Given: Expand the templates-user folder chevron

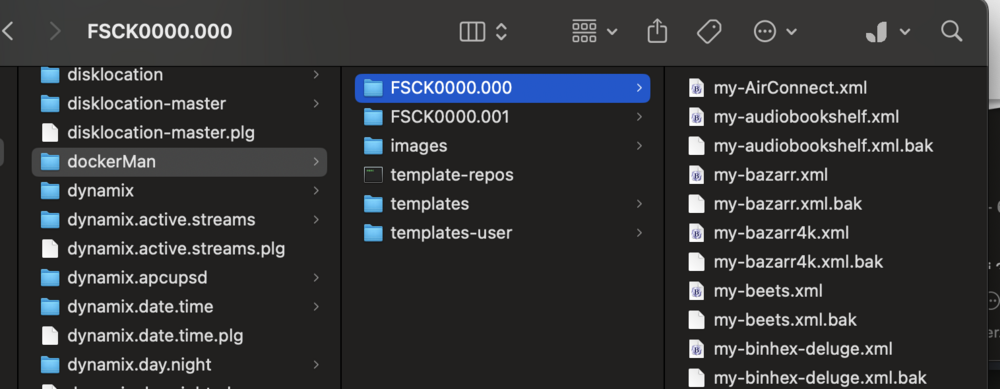Looking at the screenshot, I should [x=639, y=233].
